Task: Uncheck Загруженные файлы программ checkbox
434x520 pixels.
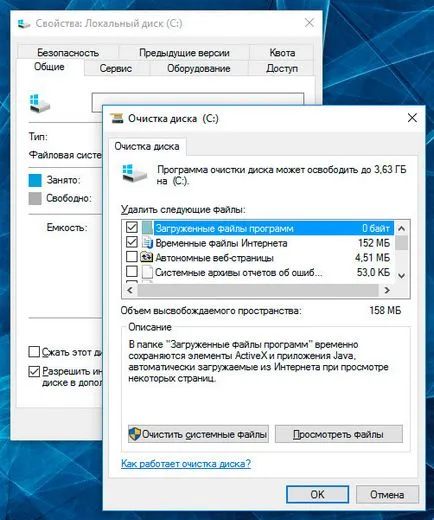Action: (x=132, y=227)
